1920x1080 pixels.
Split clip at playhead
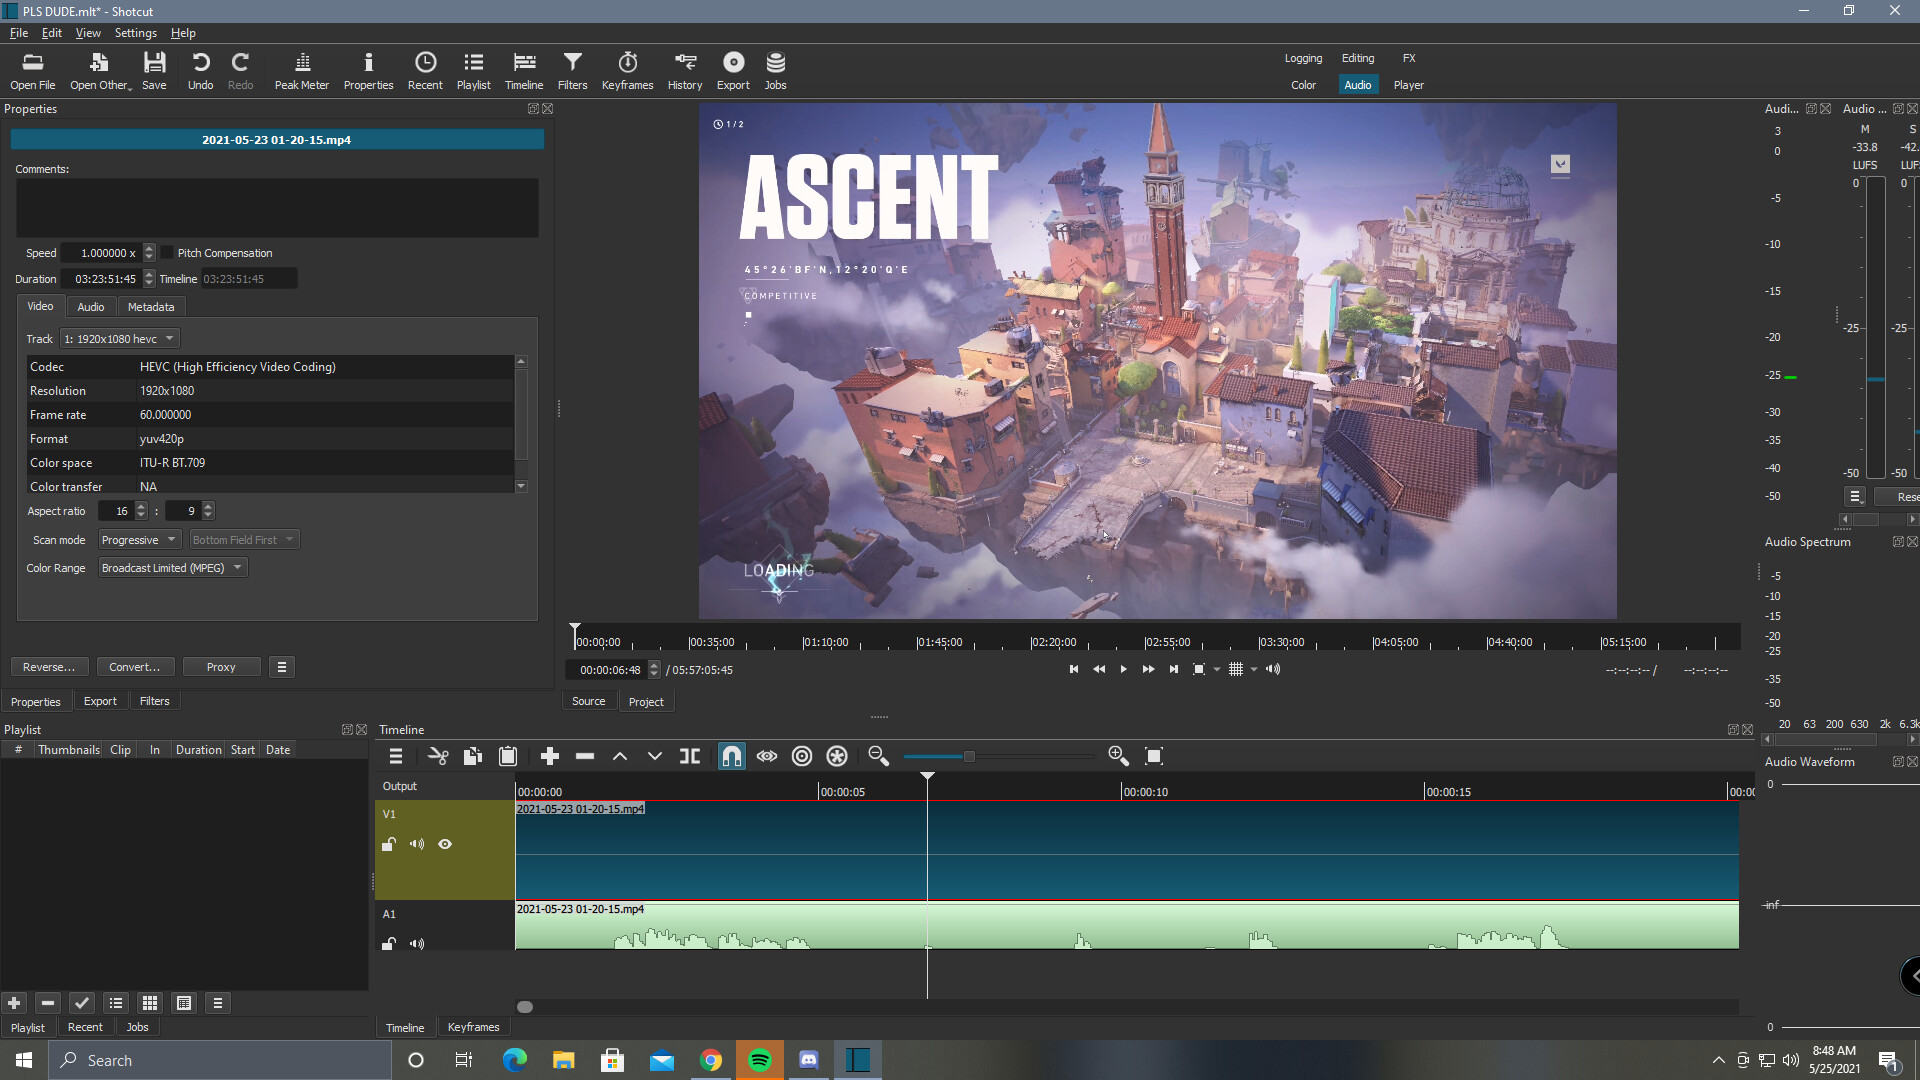click(690, 756)
